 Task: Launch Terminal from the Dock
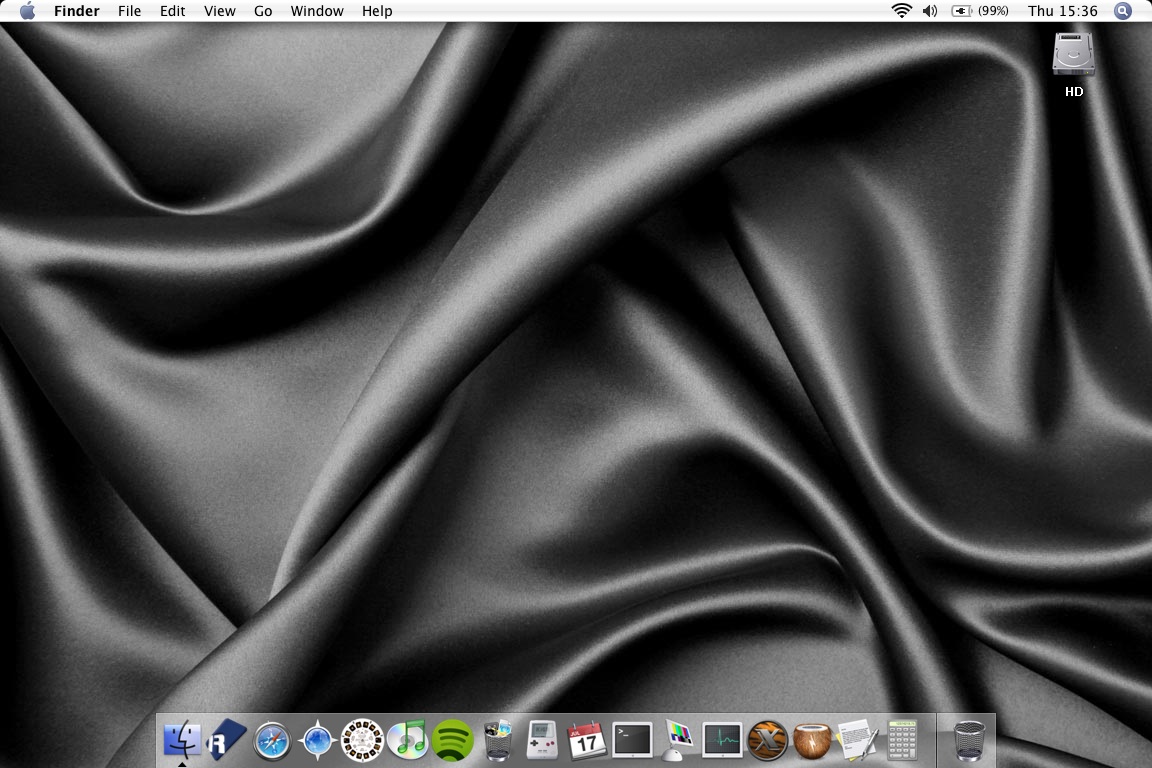[633, 740]
